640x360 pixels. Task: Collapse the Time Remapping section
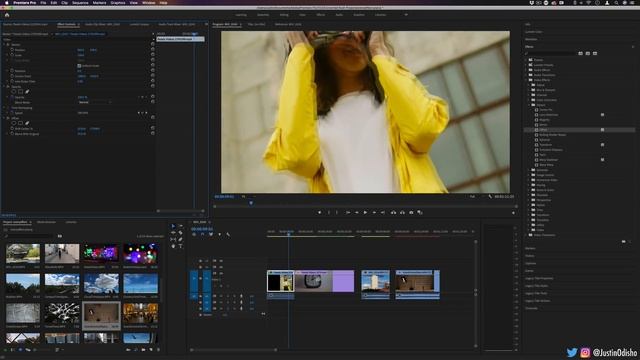point(4,108)
